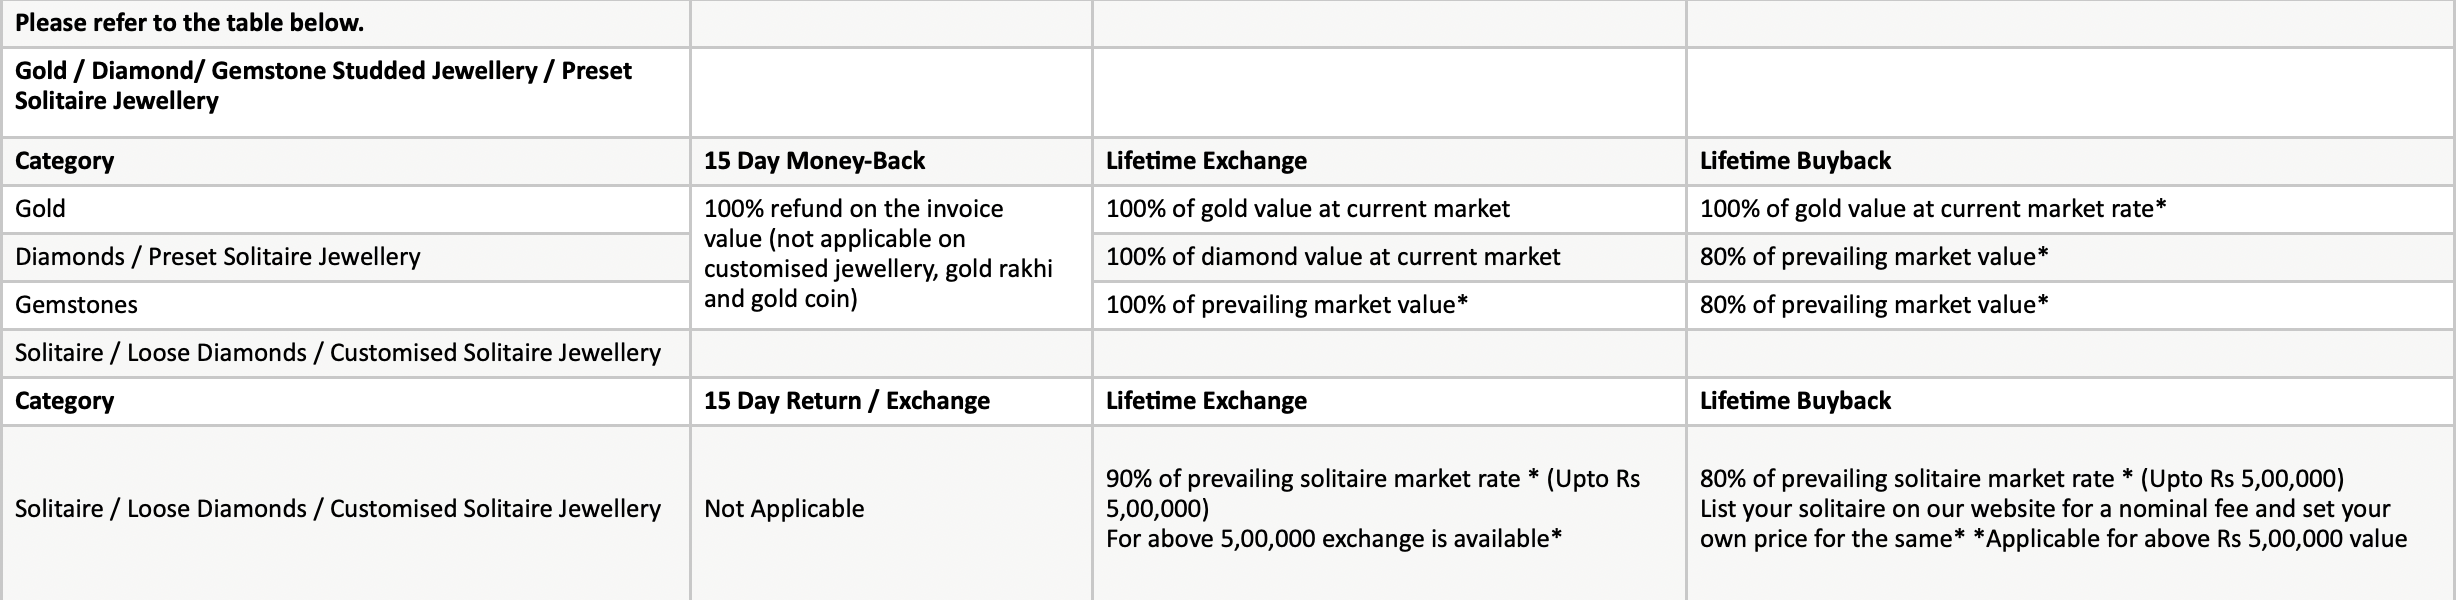Click the Lifetime Exchange header next to 15 Day Money-Back
Viewport: 2456px width, 600px height.
coord(1206,161)
